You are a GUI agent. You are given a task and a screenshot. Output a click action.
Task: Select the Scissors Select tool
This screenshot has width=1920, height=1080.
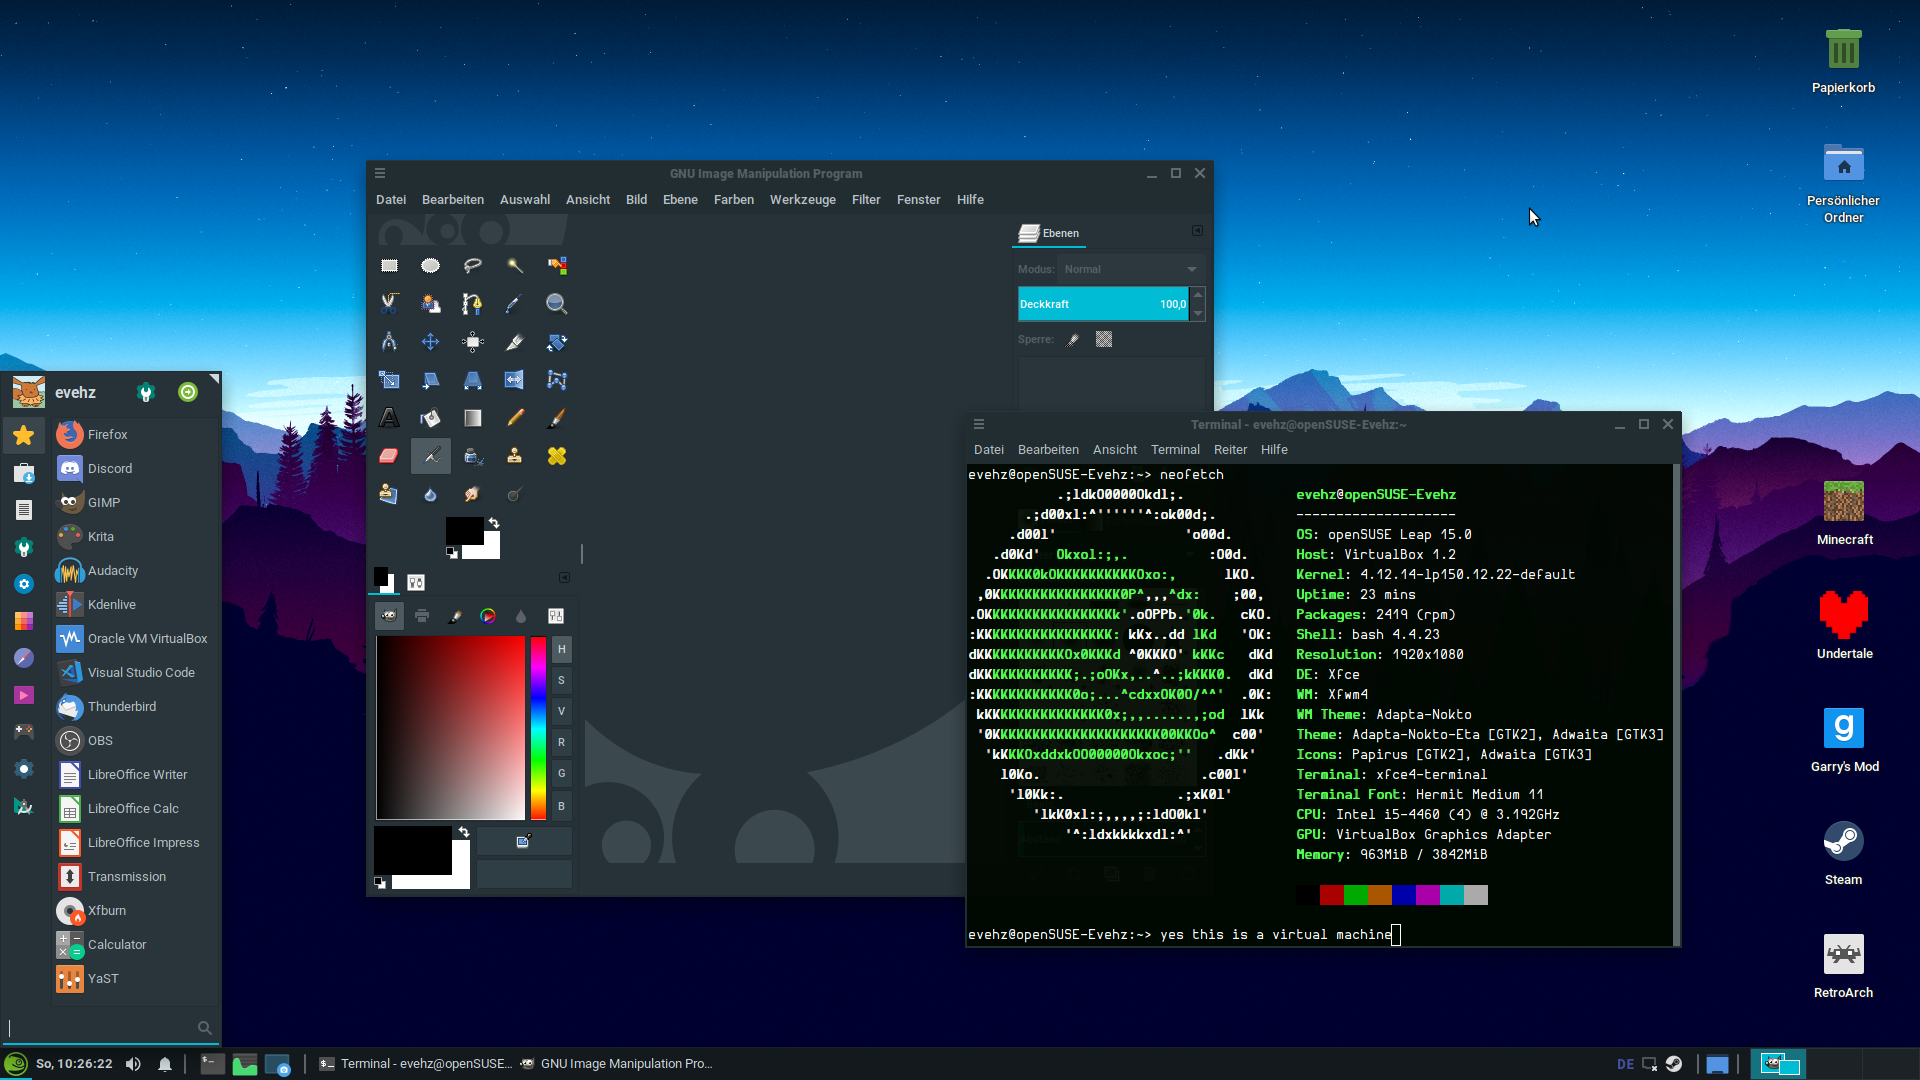(389, 304)
